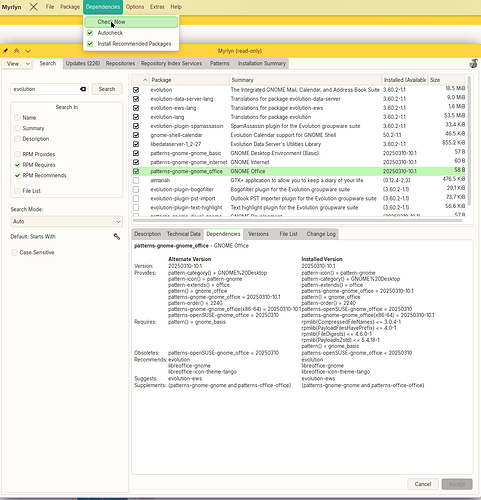Click the pin icon in the title bar
The image size is (481, 500).
click(x=5, y=51)
